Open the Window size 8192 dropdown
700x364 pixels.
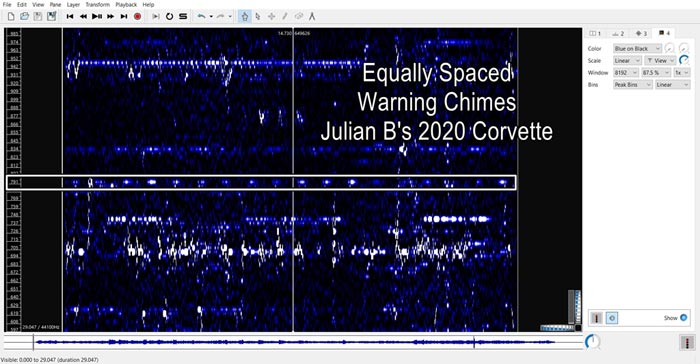click(626, 72)
